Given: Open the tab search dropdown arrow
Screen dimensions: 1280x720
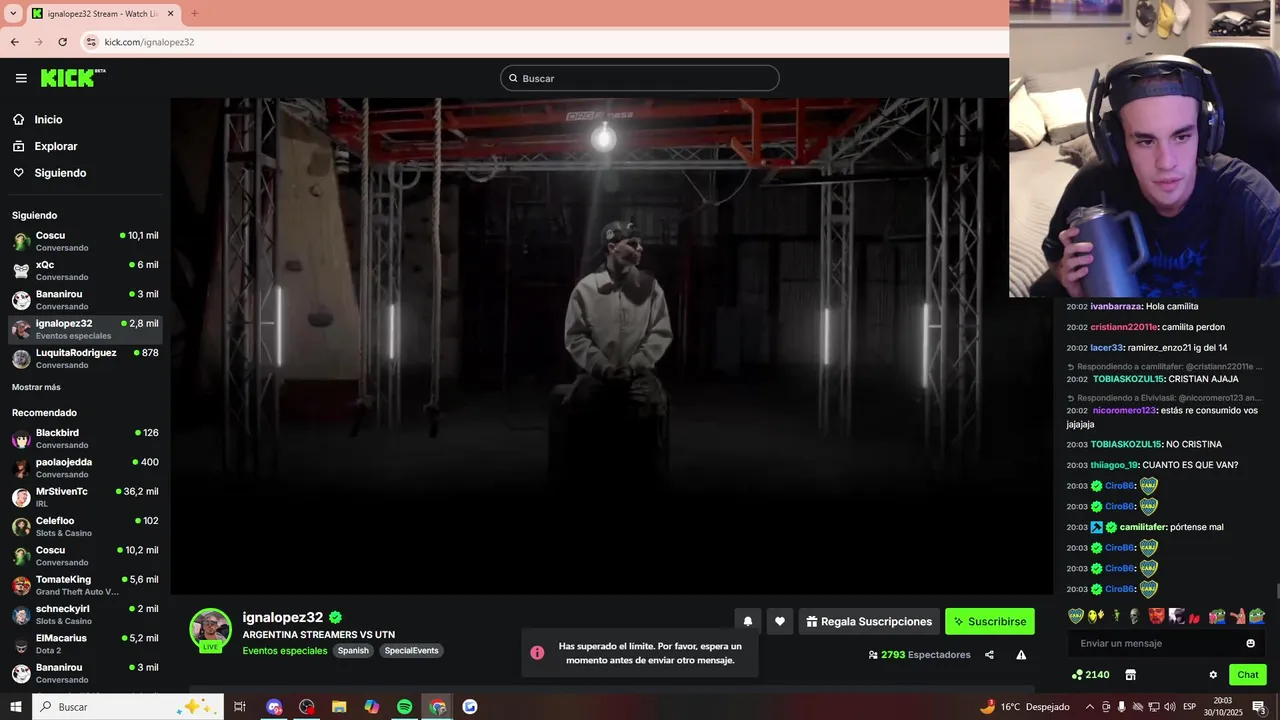Looking at the screenshot, I should tap(13, 14).
